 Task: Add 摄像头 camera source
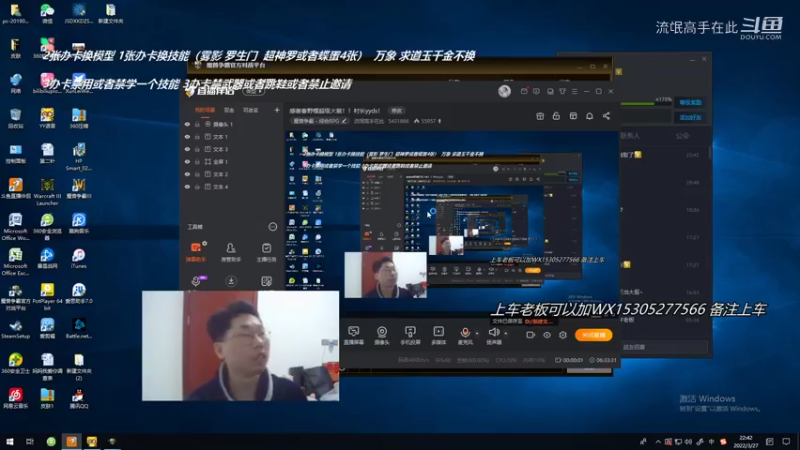(x=382, y=335)
